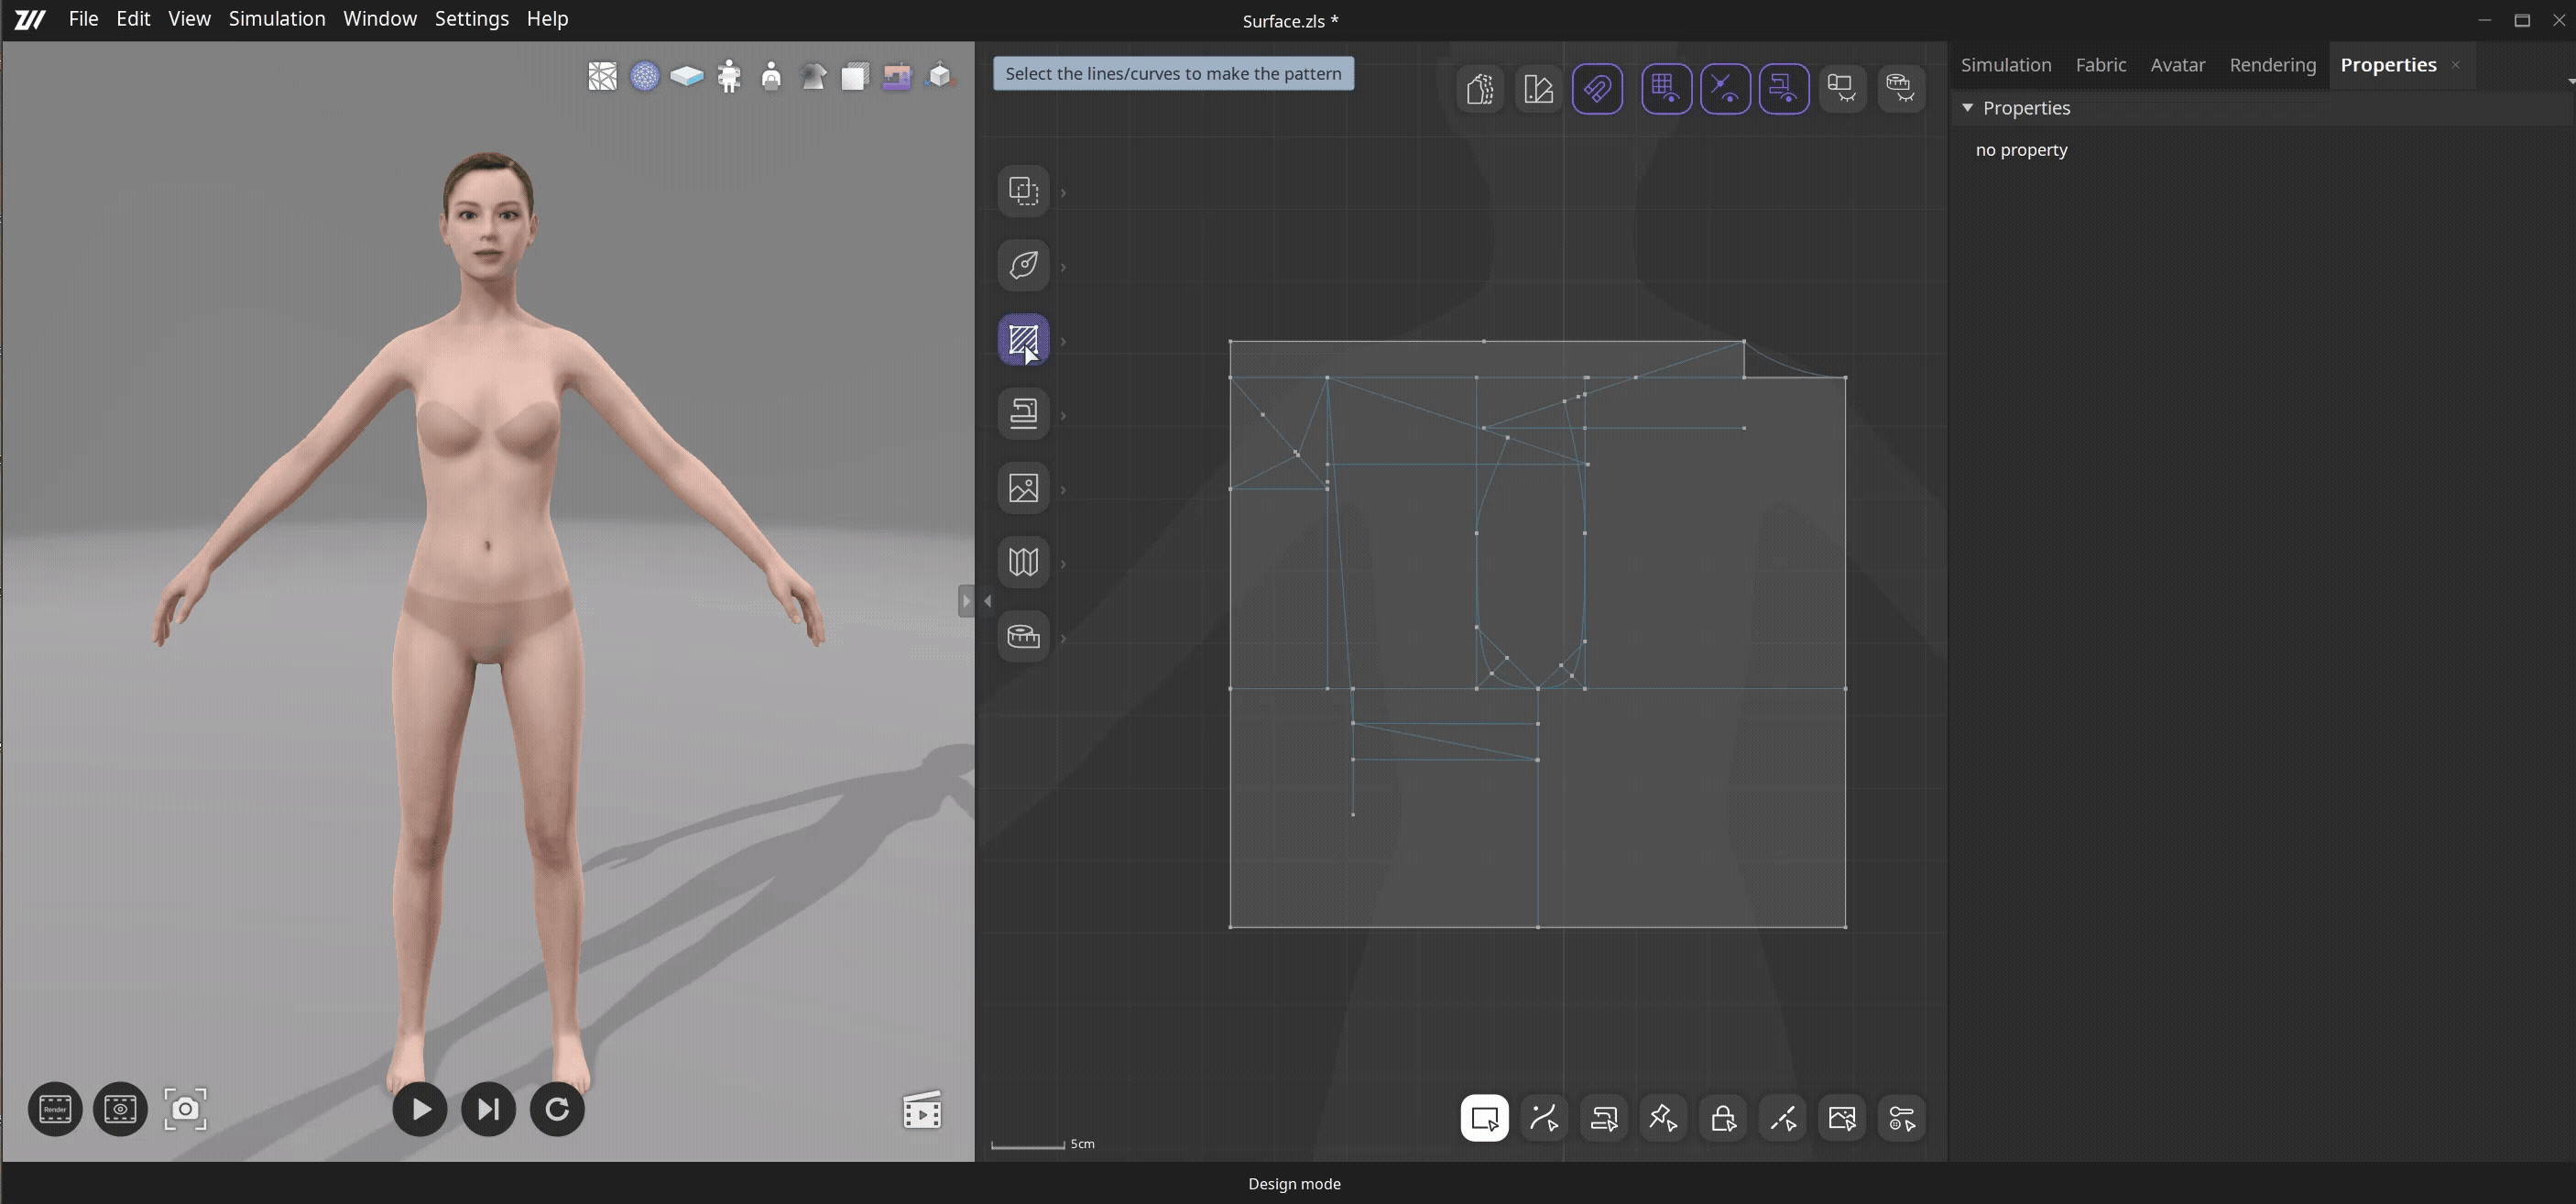Collapse the Properties section
Viewport: 2576px width, 1204px height.
pos(1966,108)
